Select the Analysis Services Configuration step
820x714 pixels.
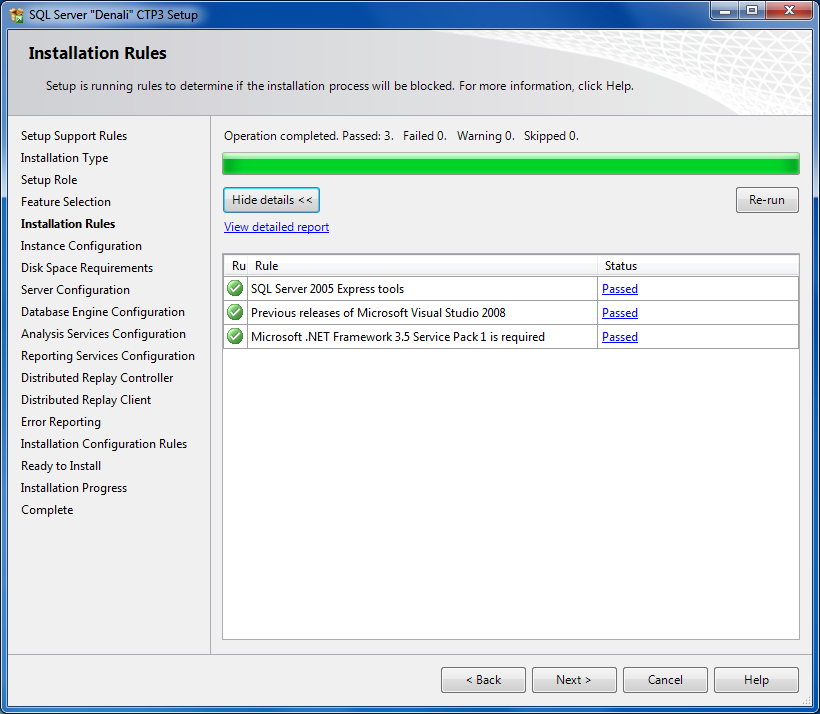point(103,334)
